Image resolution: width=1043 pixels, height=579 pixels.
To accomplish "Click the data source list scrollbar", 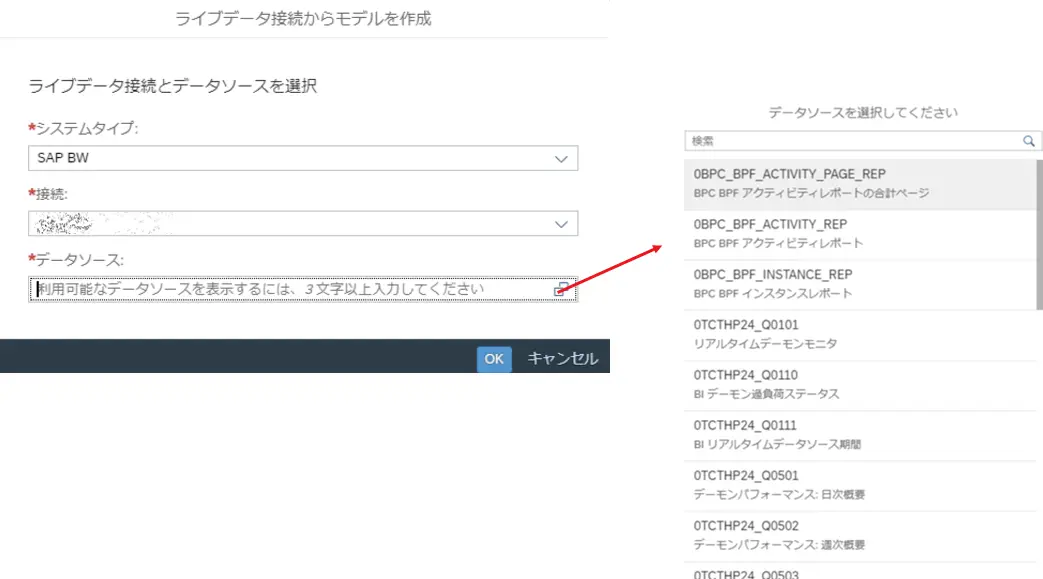I will coord(1040,234).
